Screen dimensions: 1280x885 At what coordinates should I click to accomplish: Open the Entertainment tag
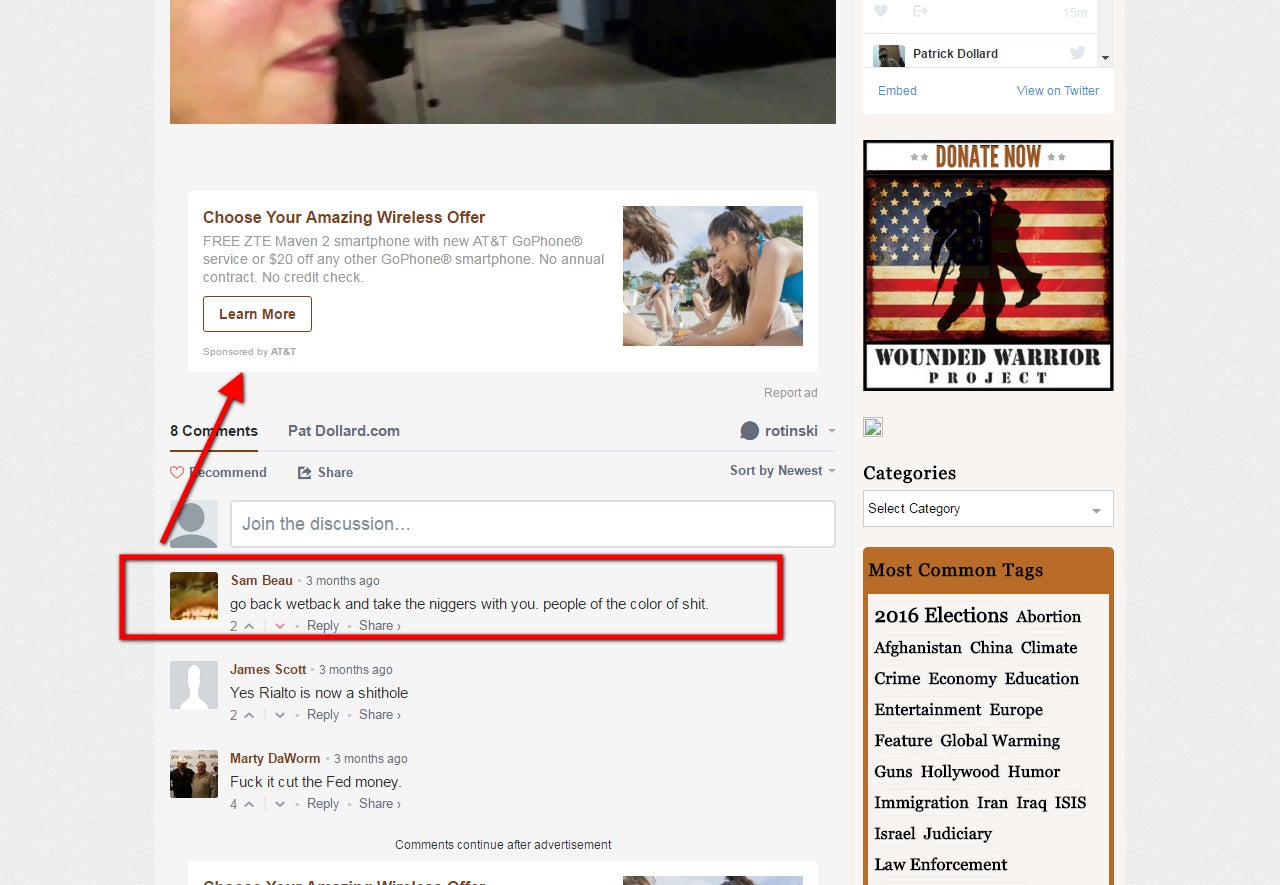click(928, 710)
